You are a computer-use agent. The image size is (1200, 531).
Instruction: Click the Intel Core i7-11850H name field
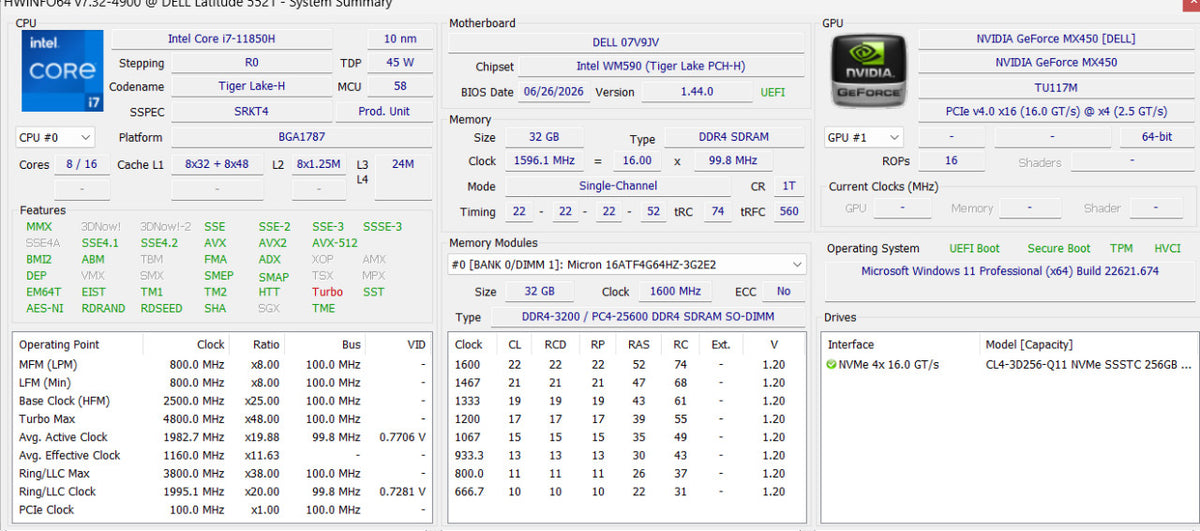pos(222,39)
